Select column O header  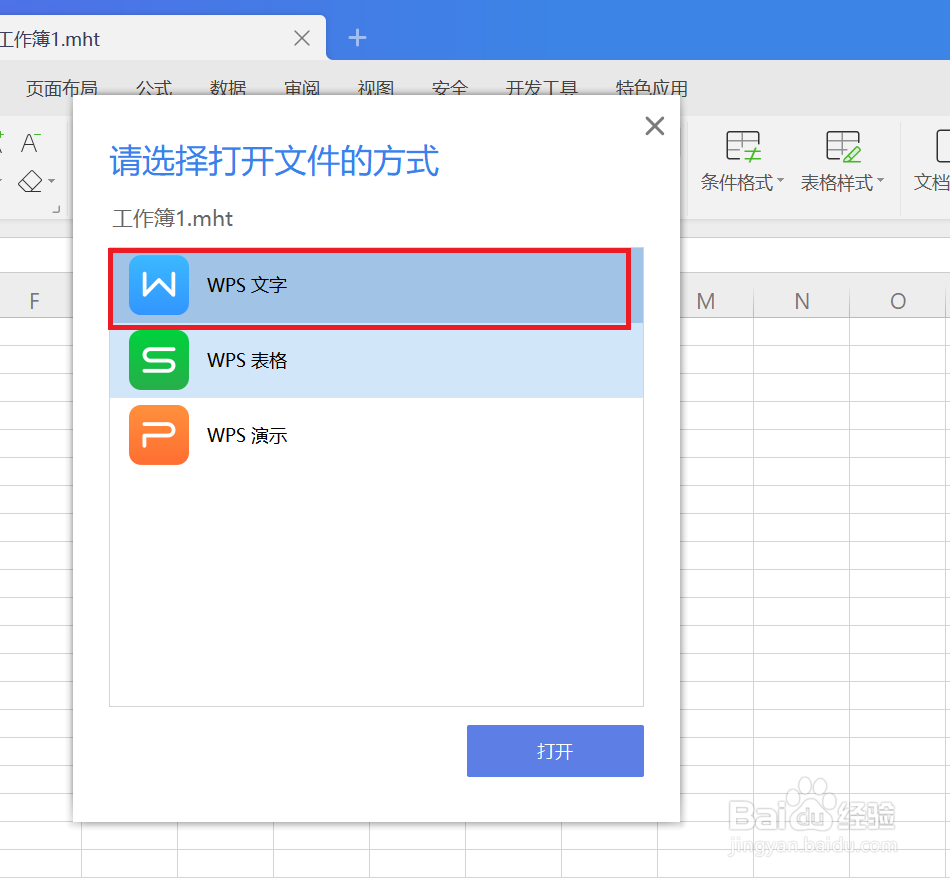898,301
